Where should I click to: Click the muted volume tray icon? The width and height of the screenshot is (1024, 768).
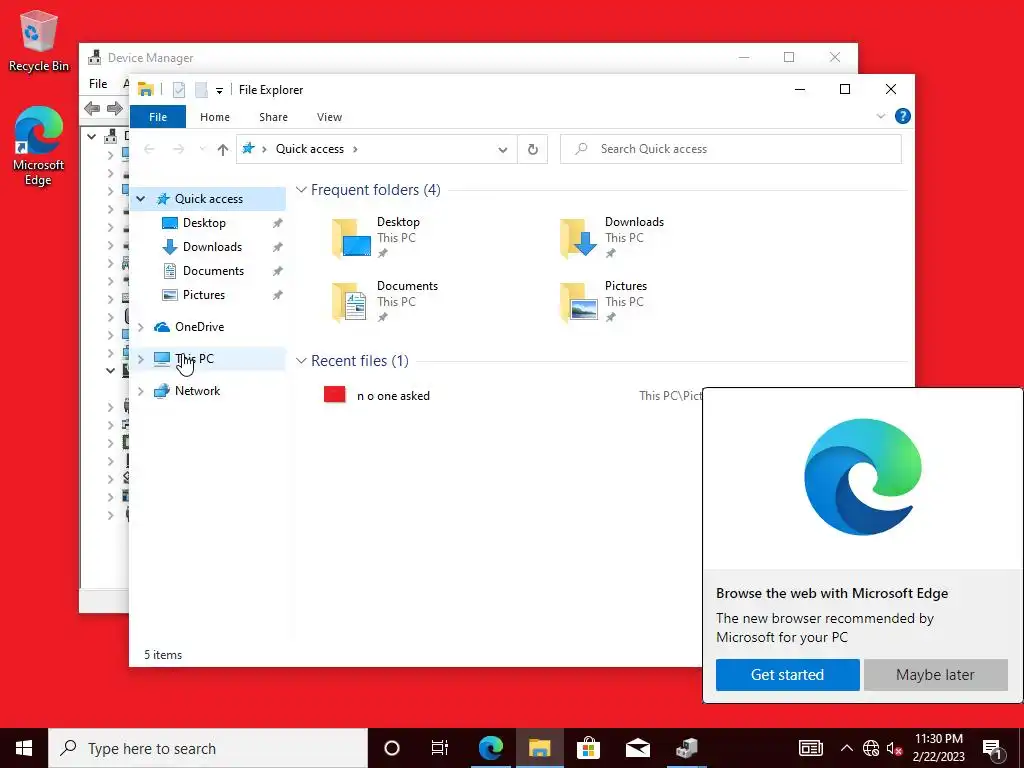894,748
